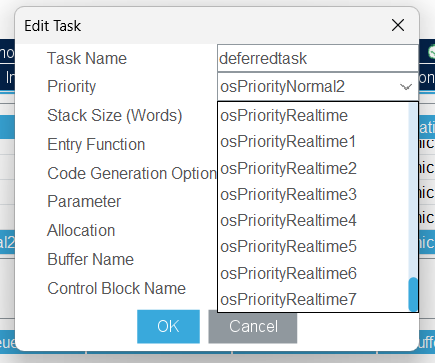
Task: Choose osPriorityRealtime4 entry
Action: (313, 220)
